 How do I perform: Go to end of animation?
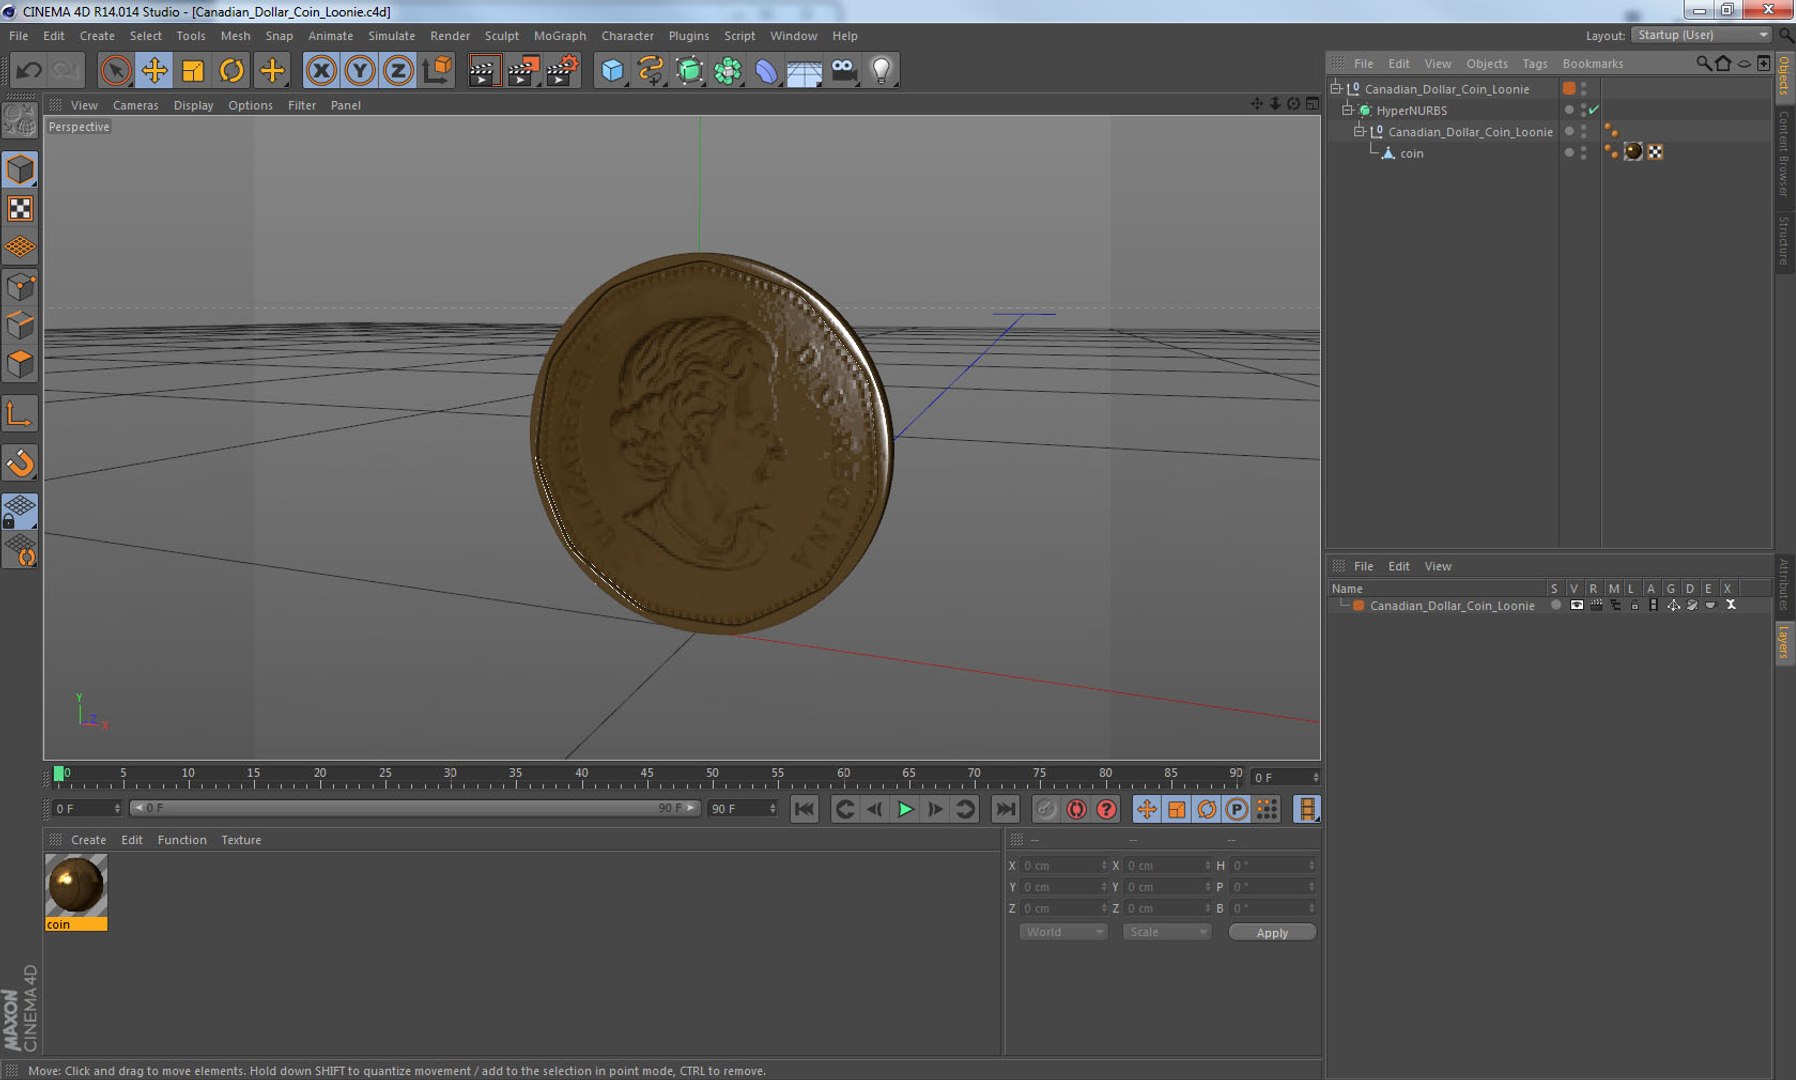[x=1005, y=809]
